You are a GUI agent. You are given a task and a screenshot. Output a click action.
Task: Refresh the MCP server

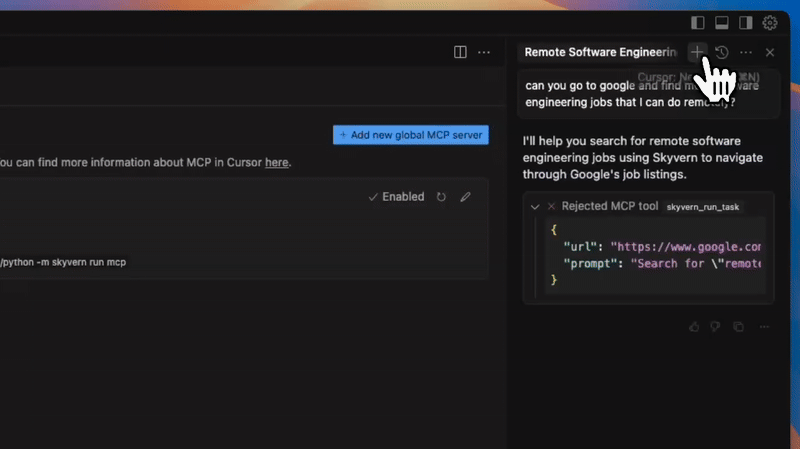point(441,197)
